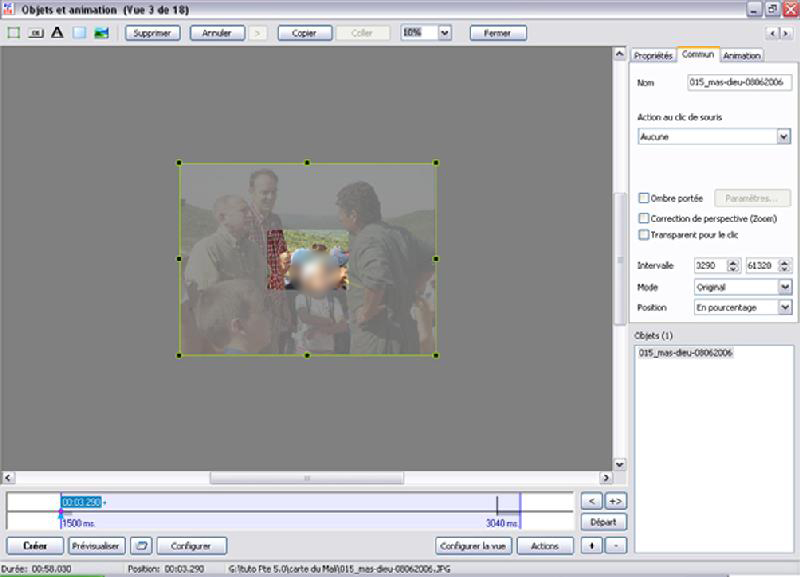Enable the Ombre portée checkbox
The height and width of the screenshot is (577, 800).
(x=644, y=198)
